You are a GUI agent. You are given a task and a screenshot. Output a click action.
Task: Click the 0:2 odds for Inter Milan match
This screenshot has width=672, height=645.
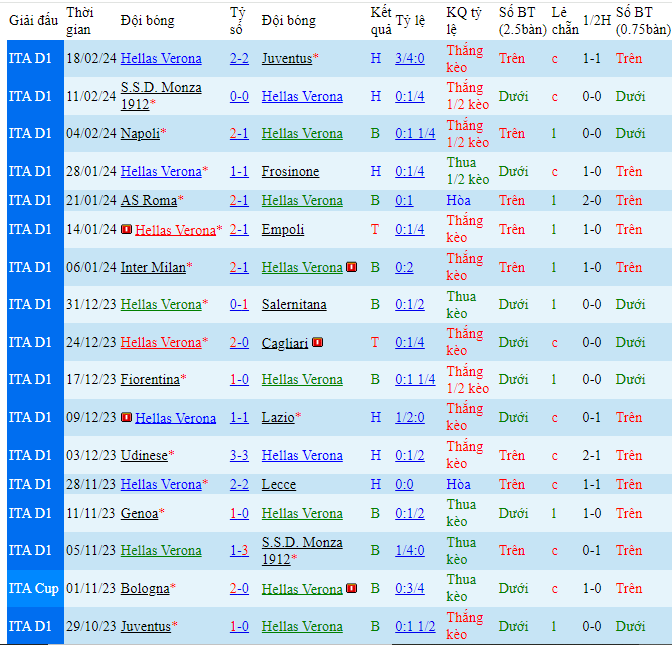(x=407, y=268)
